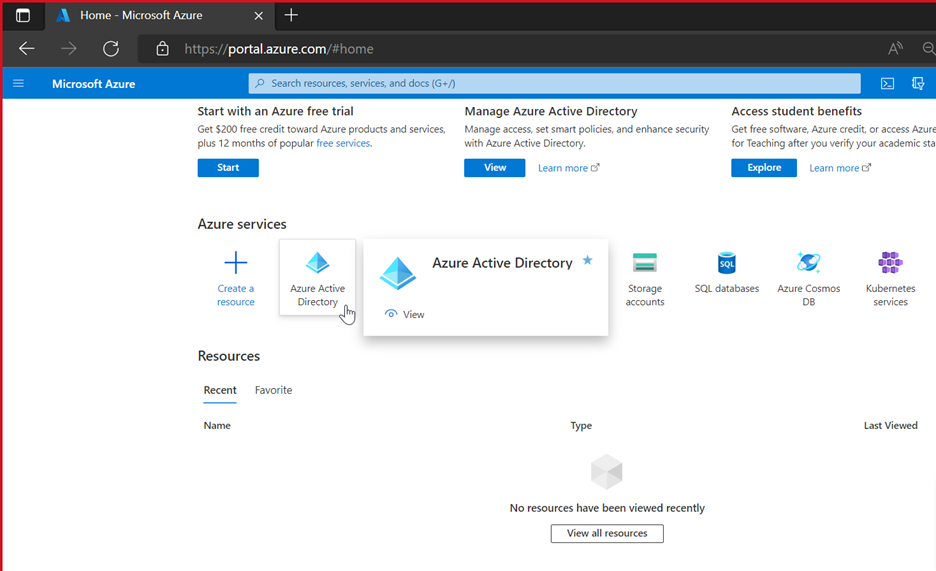Click the Type column header
This screenshot has height=571, width=936.
tap(581, 425)
